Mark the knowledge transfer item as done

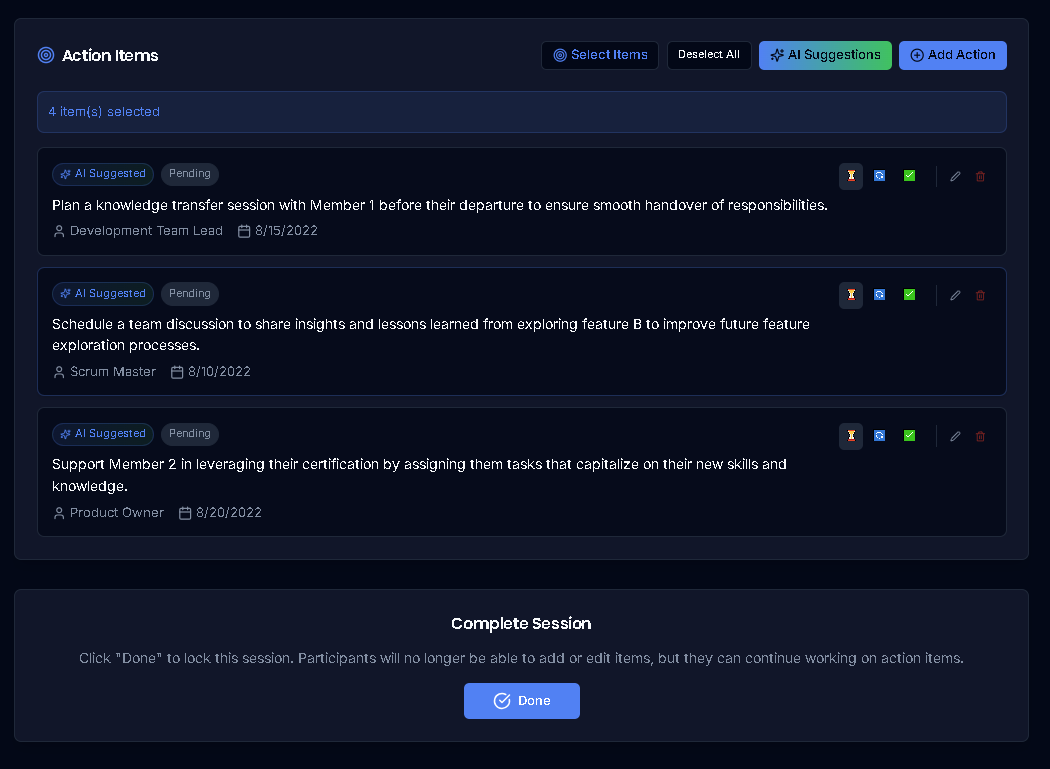tap(909, 176)
